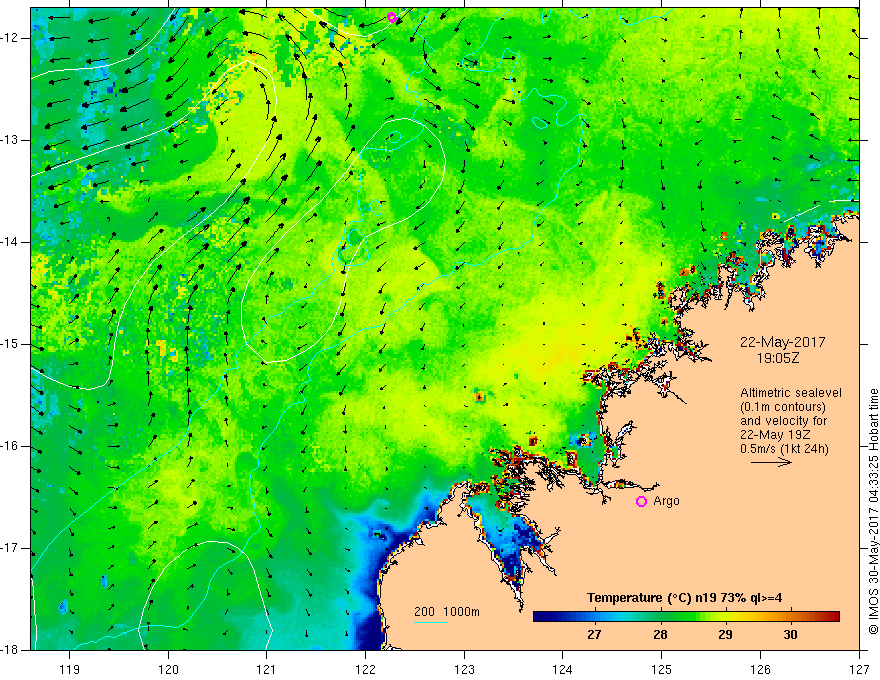This screenshot has width=880, height=680.
Task: Click the '200 1000m' depth label
Action: click(447, 612)
